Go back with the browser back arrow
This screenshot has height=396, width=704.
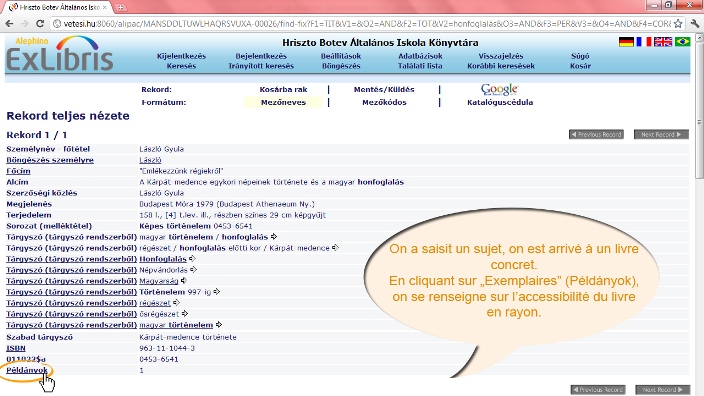click(9, 23)
